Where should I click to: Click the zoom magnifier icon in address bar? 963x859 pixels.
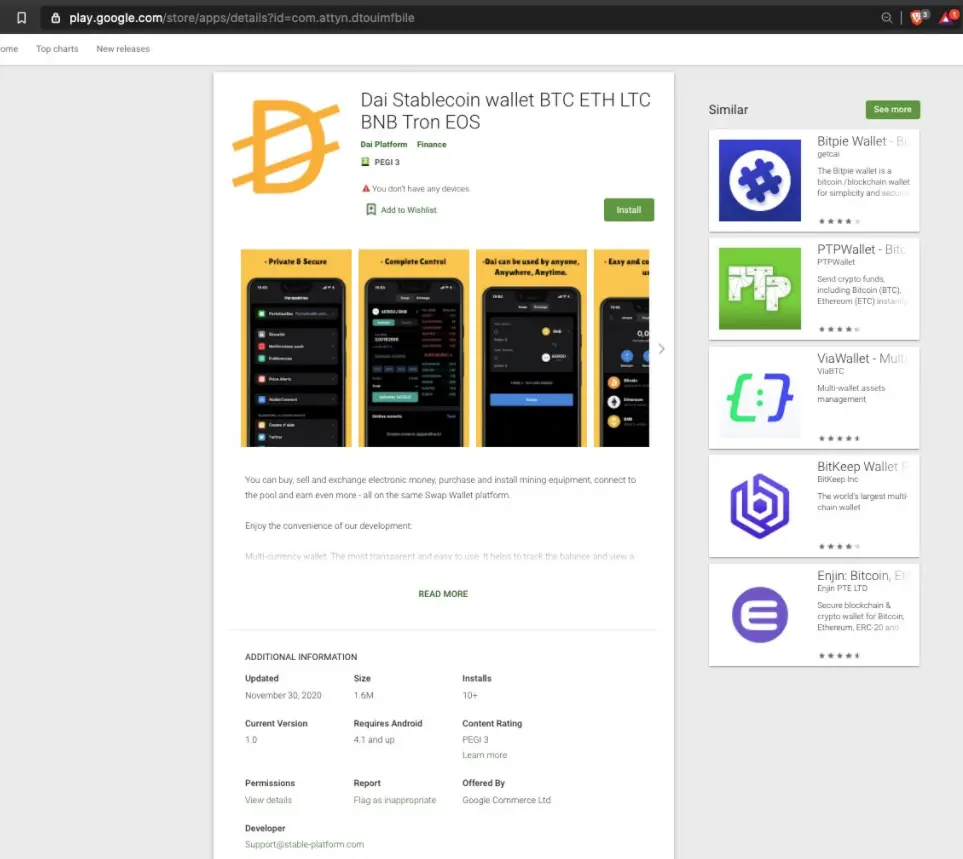point(886,18)
